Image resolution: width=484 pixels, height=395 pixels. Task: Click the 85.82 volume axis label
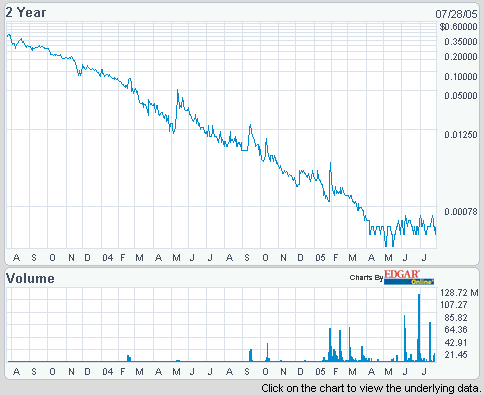(x=456, y=317)
